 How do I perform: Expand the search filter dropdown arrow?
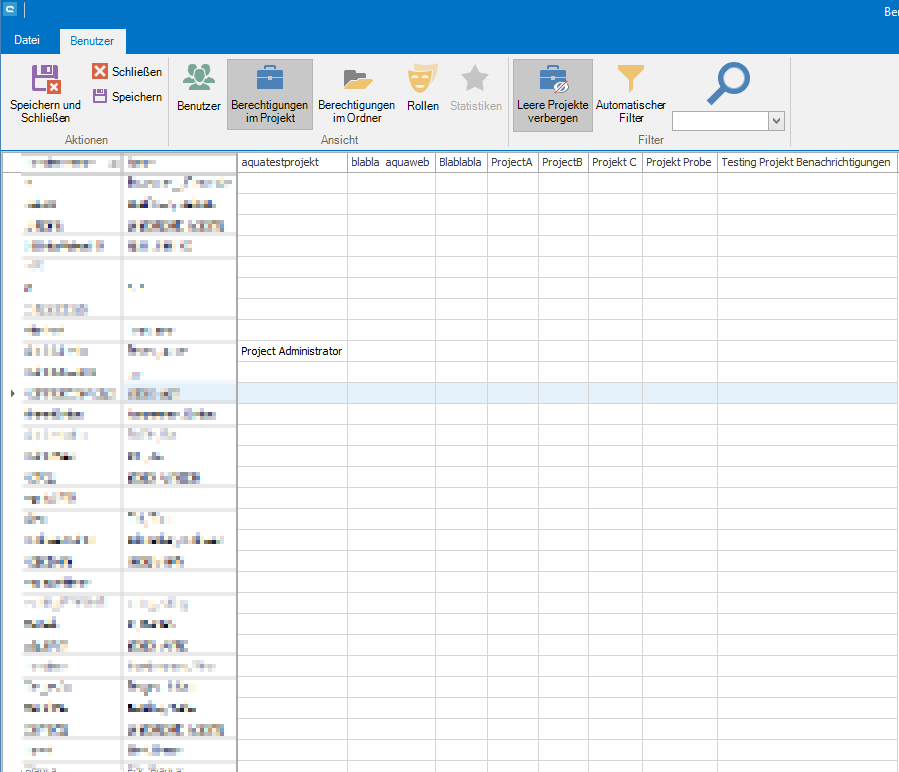point(777,121)
